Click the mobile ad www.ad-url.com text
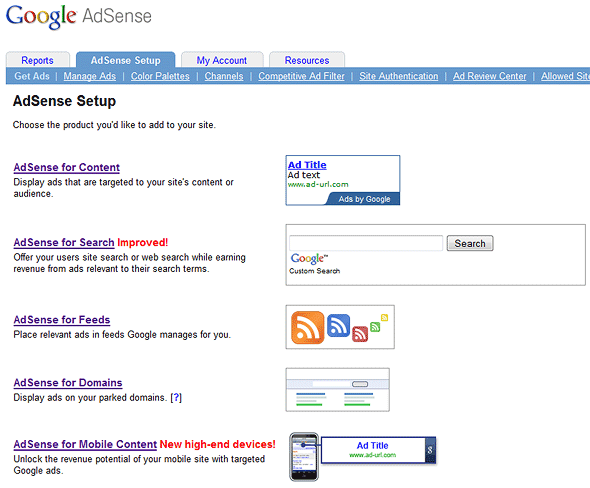This screenshot has width=590, height=488. point(372,455)
